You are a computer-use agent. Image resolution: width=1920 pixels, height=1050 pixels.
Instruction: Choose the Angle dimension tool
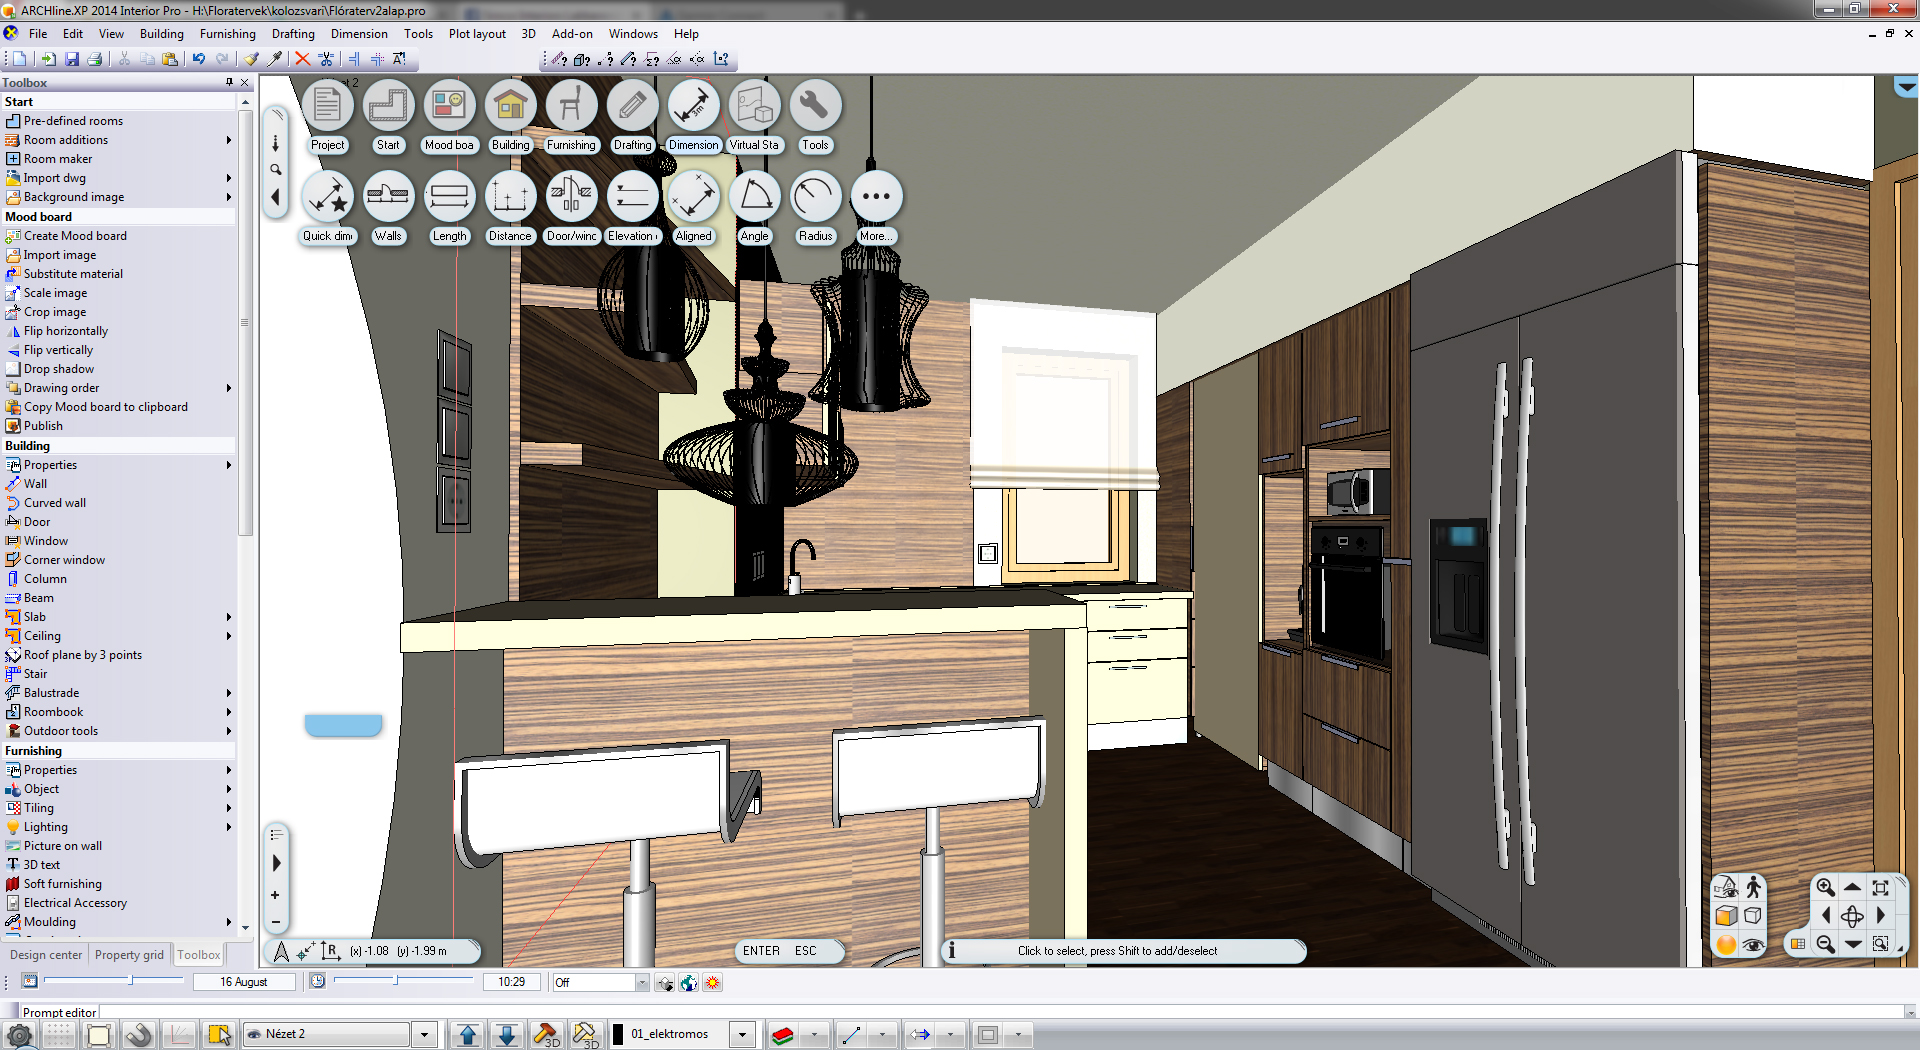tap(754, 197)
